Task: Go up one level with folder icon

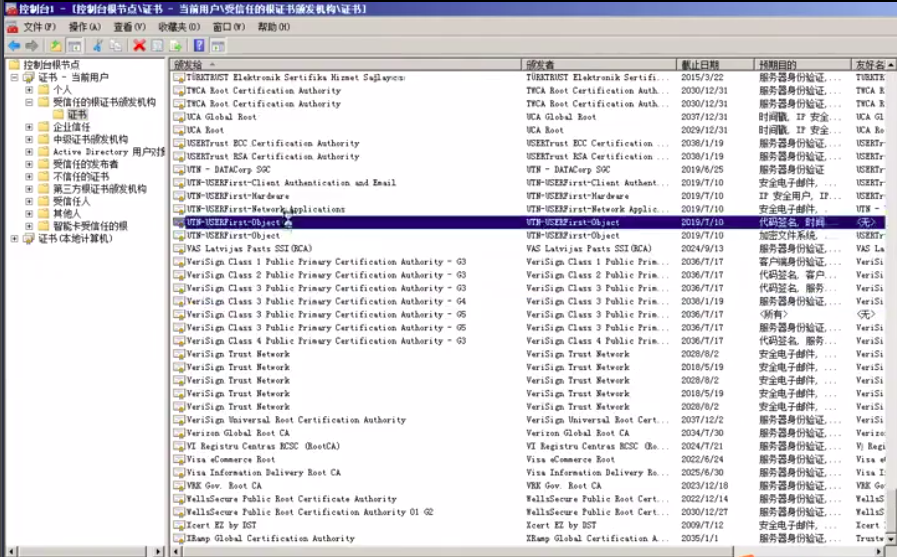Action: pos(55,46)
